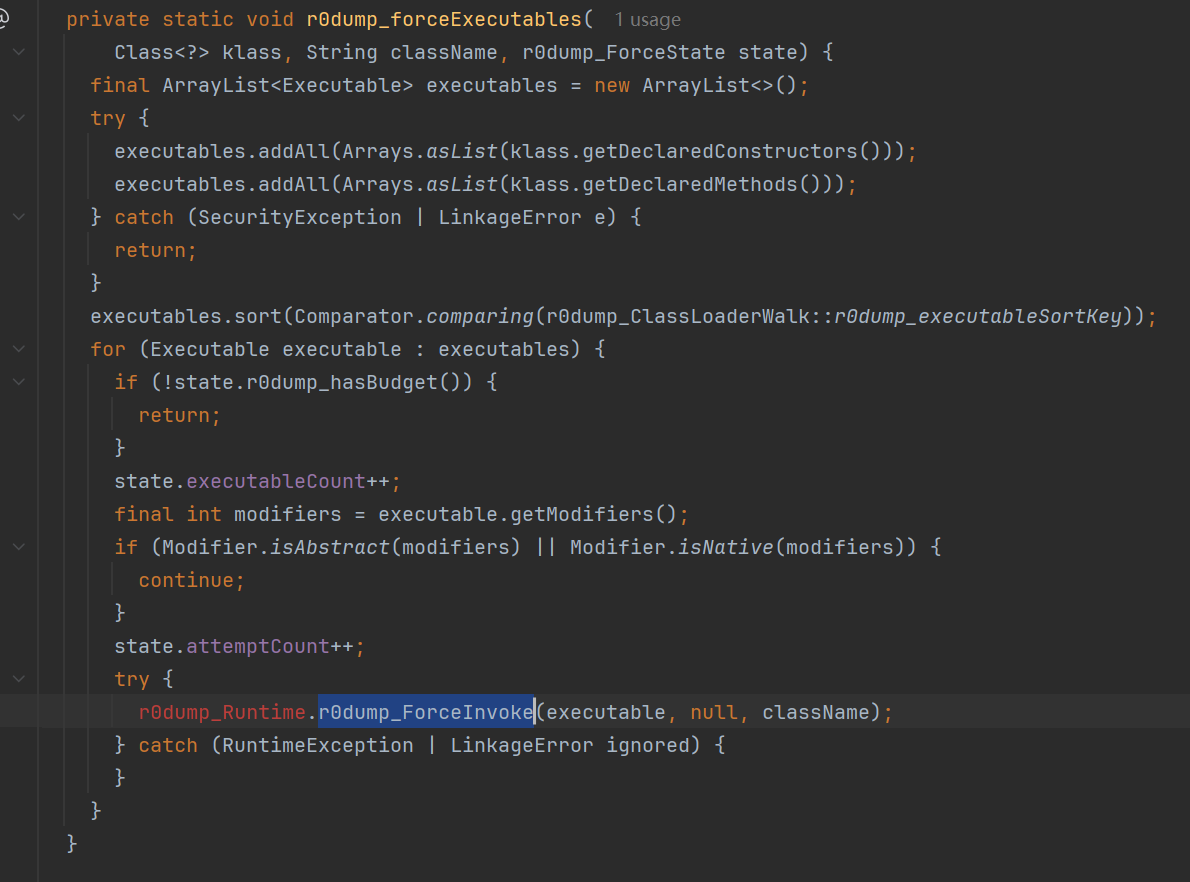
Task: Click the gutter annotation icon beside method declaration
Action: pos(2,19)
